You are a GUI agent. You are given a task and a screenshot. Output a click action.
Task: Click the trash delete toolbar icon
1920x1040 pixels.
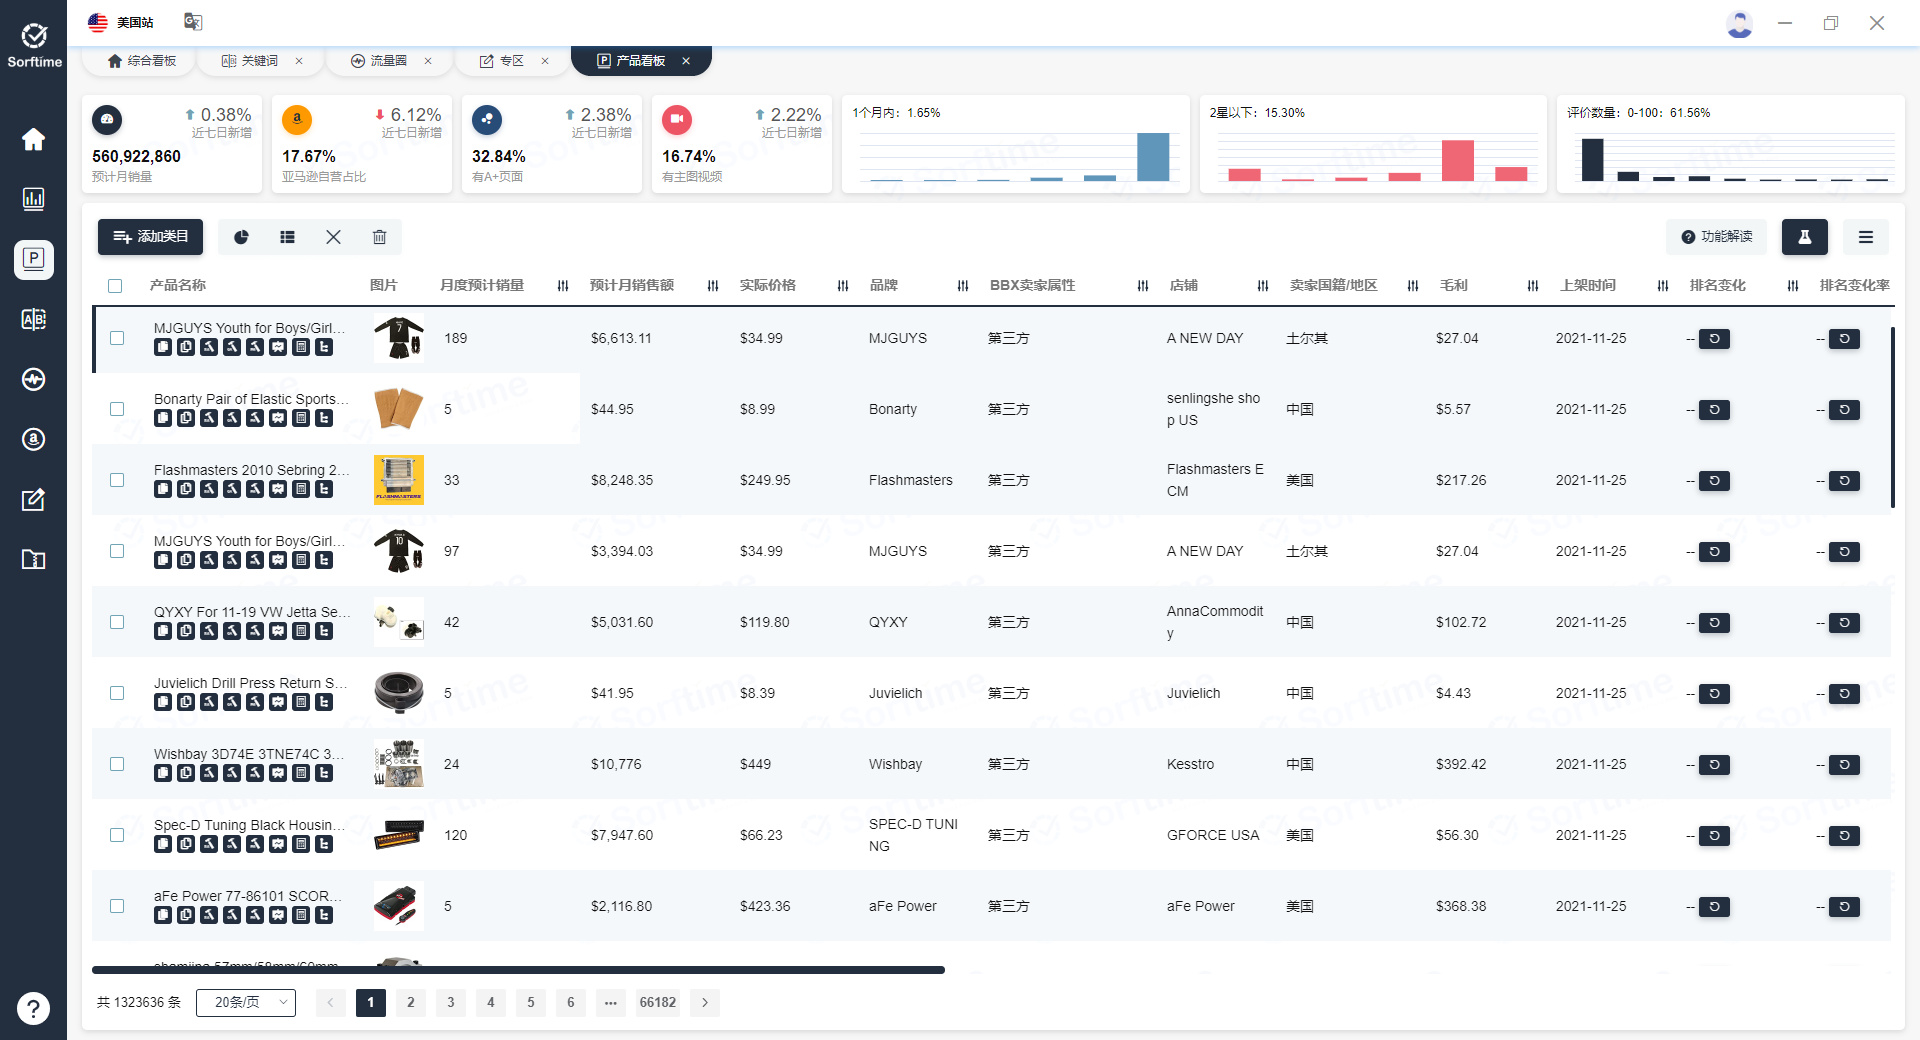click(379, 237)
